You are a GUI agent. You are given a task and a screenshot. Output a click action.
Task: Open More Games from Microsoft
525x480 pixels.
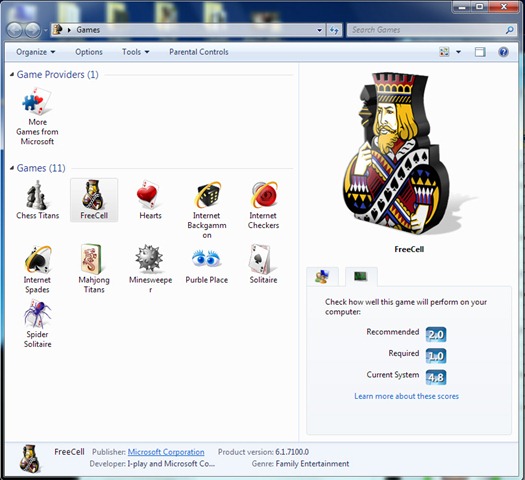[37, 101]
